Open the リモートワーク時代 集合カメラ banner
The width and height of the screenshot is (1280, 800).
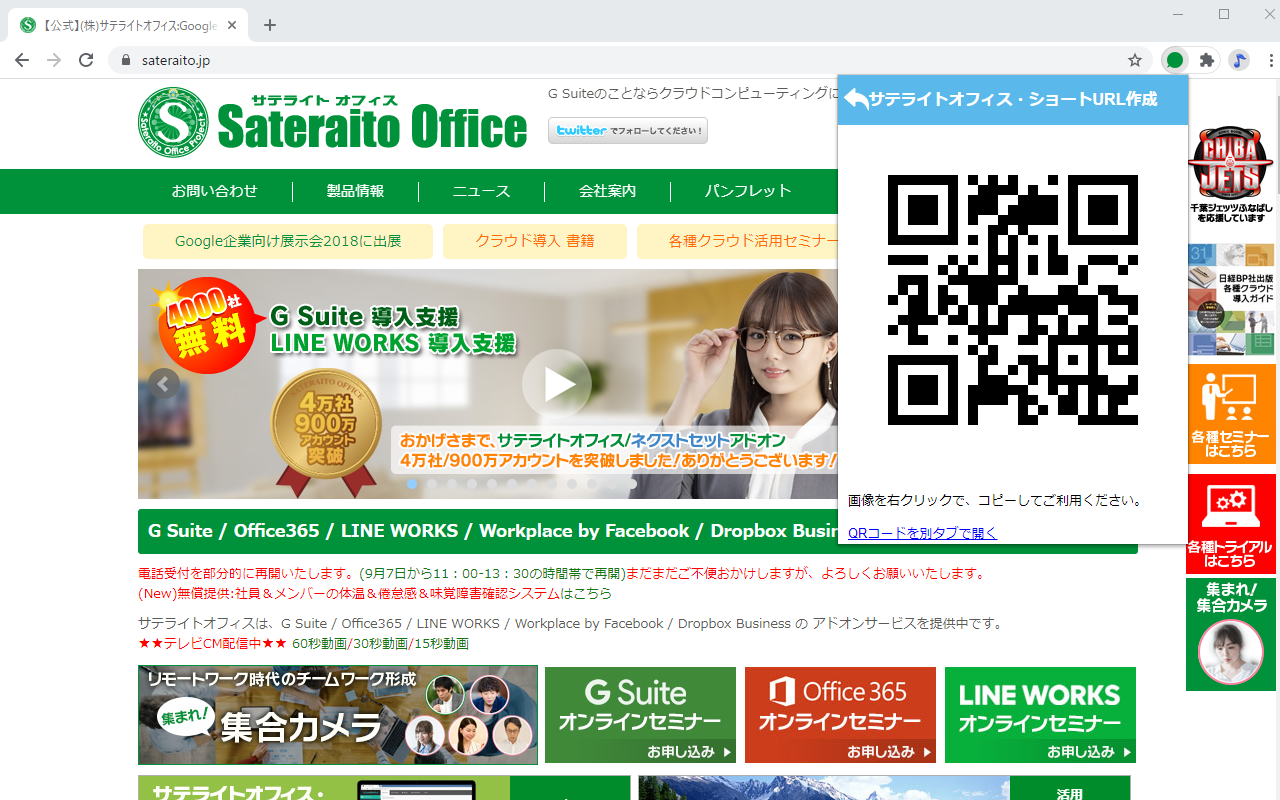point(338,715)
